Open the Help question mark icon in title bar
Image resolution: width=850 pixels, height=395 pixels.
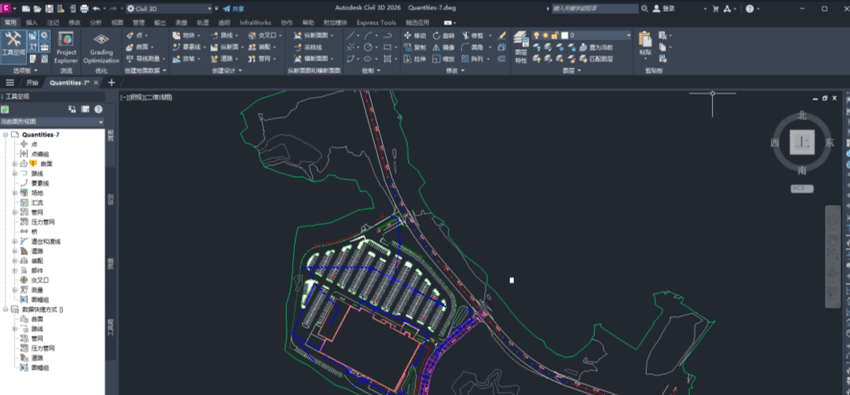tap(749, 9)
